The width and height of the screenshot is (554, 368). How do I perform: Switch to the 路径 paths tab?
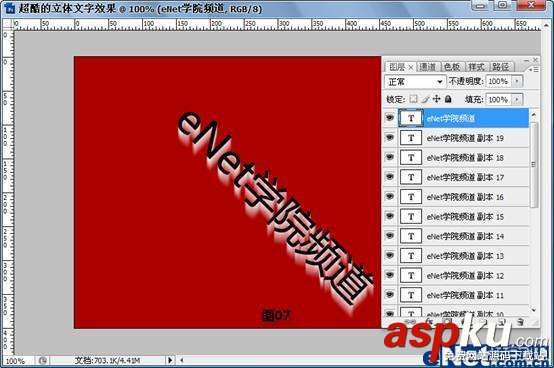[x=501, y=67]
